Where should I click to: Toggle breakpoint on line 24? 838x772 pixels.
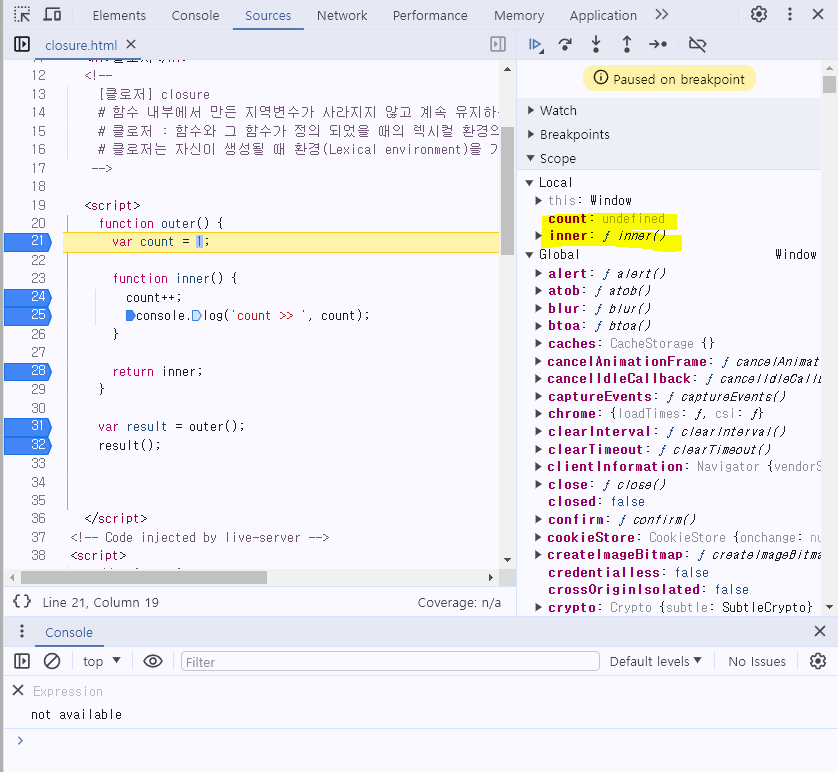tap(28, 297)
